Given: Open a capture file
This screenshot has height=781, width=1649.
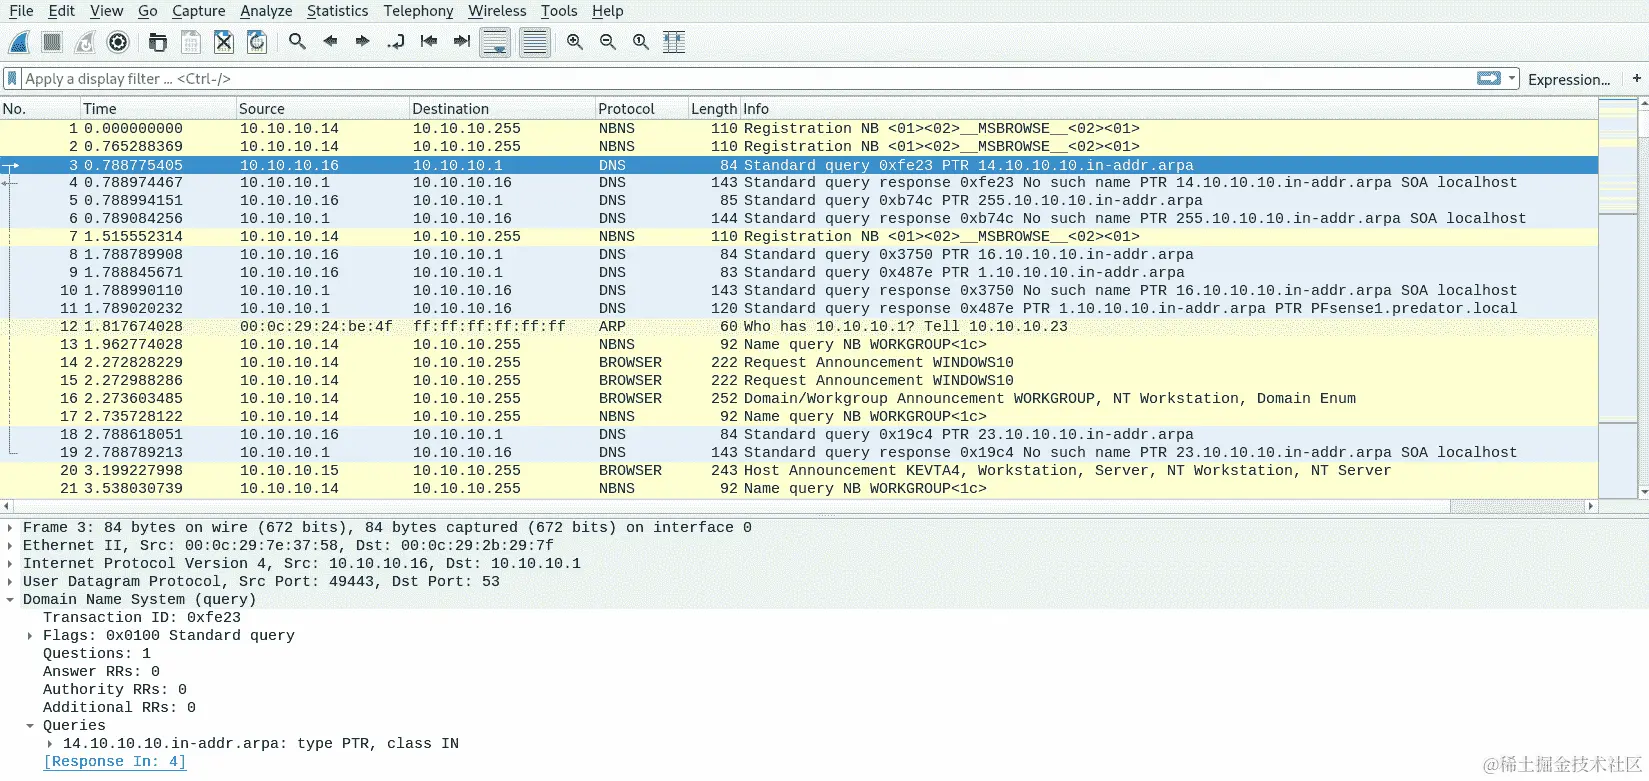Looking at the screenshot, I should point(158,42).
